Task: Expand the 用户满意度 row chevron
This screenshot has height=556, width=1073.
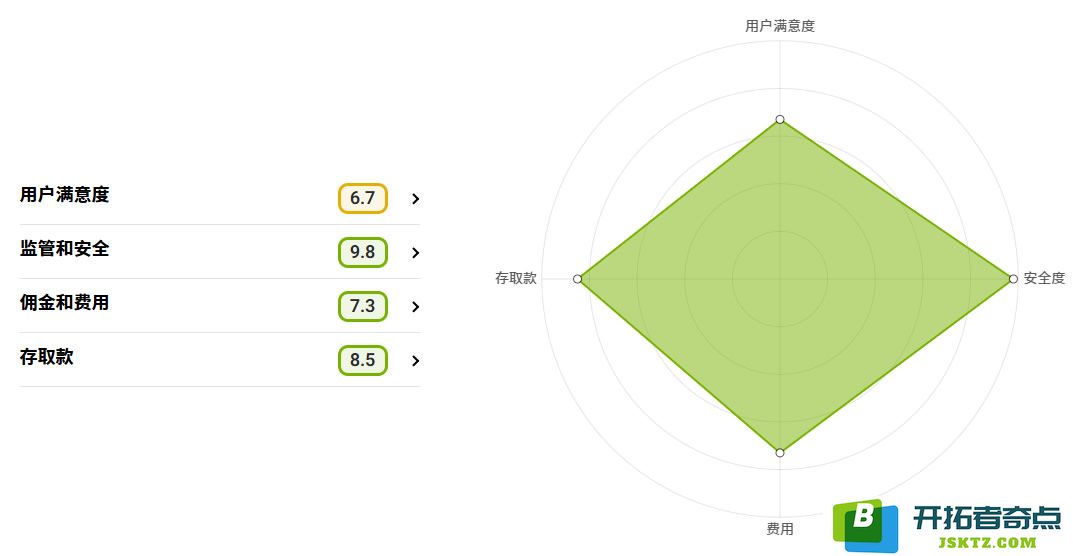Action: tap(415, 199)
